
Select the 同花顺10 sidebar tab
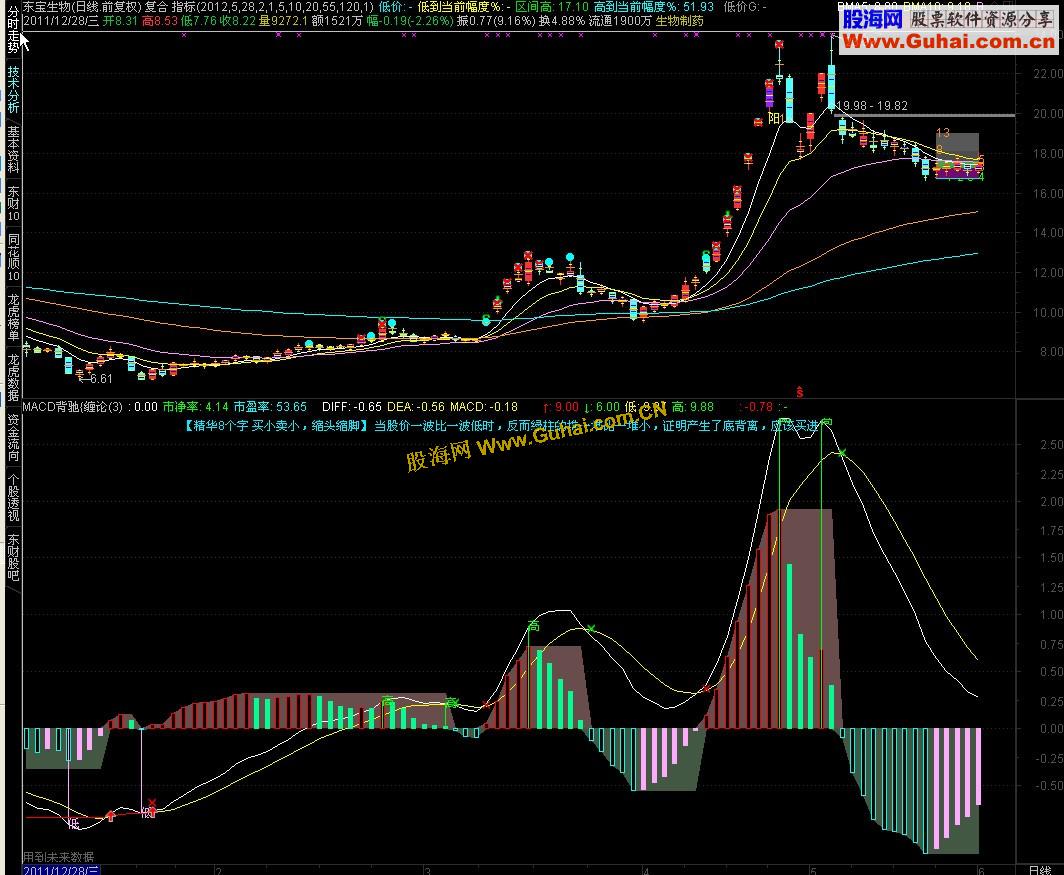point(13,257)
